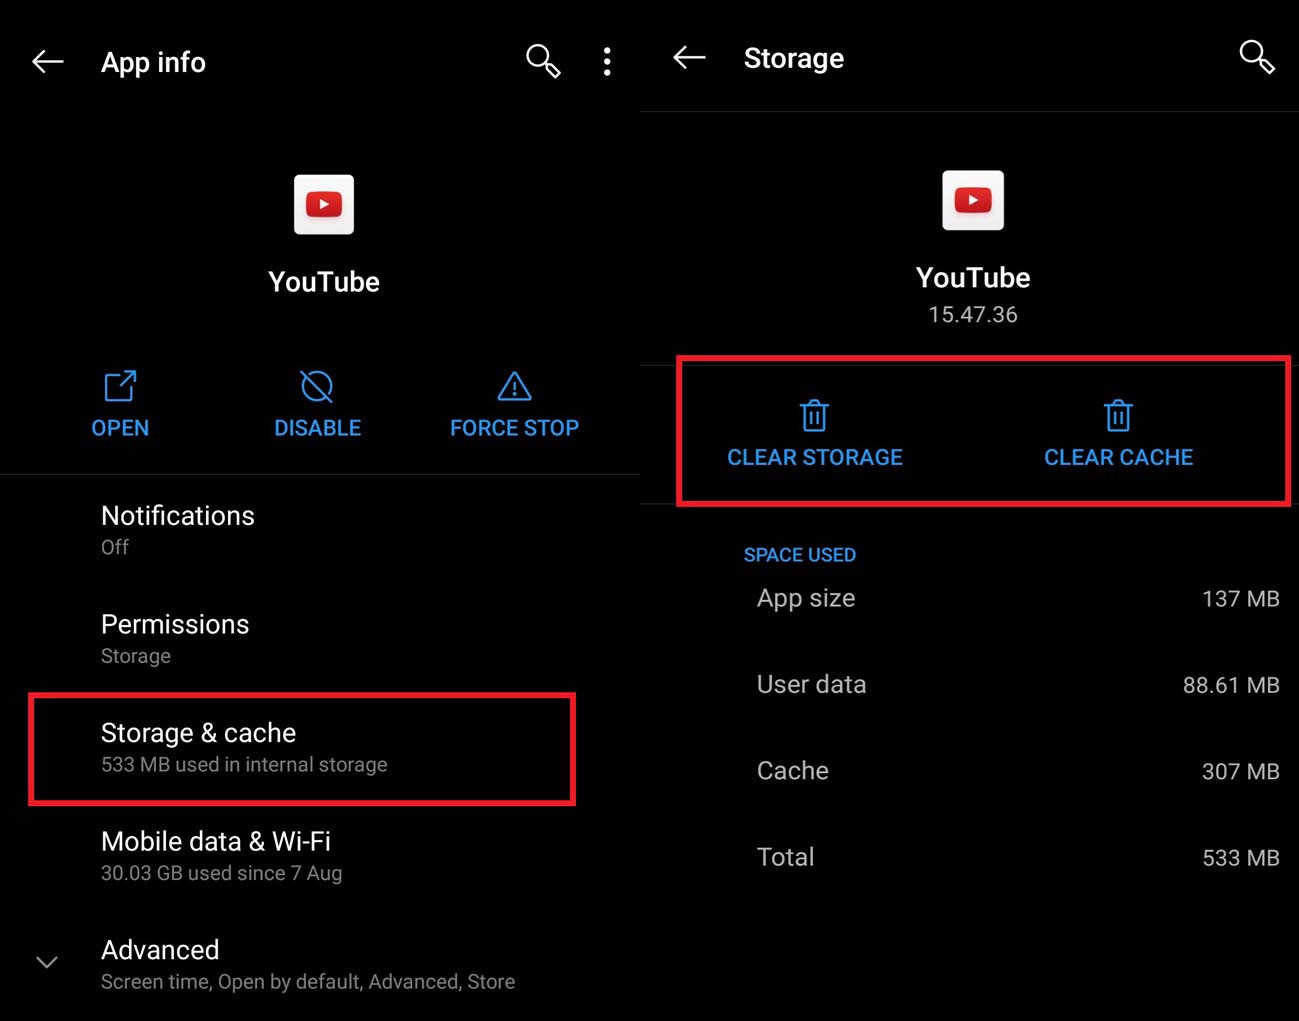Select the User data row

[x=1018, y=685]
